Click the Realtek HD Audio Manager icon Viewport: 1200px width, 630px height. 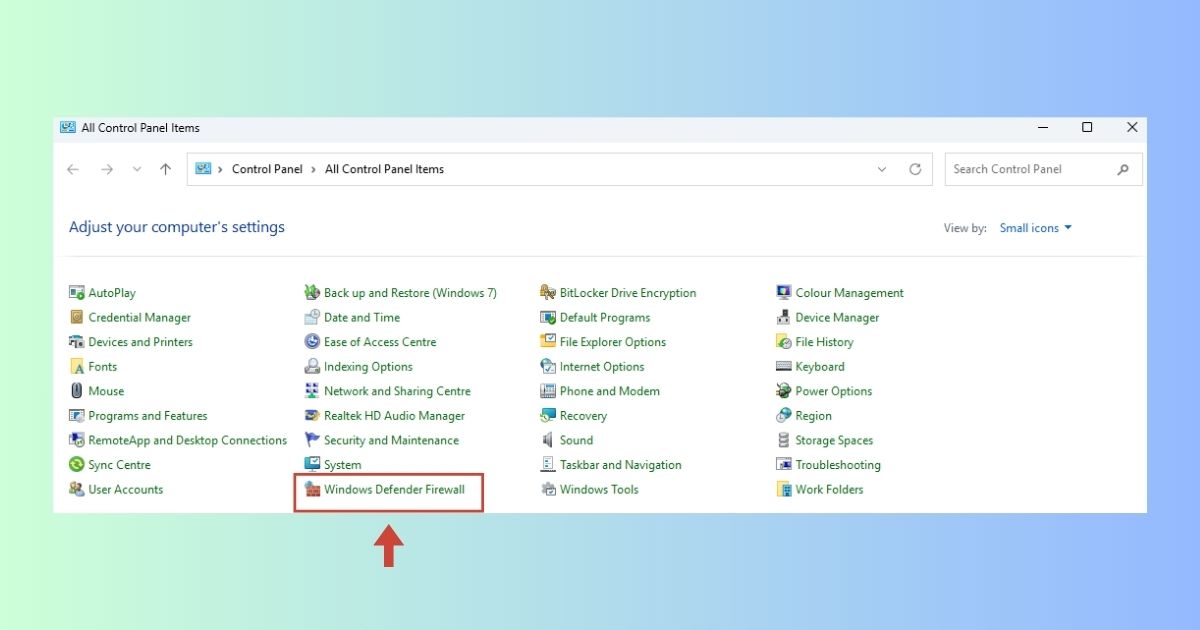click(312, 416)
